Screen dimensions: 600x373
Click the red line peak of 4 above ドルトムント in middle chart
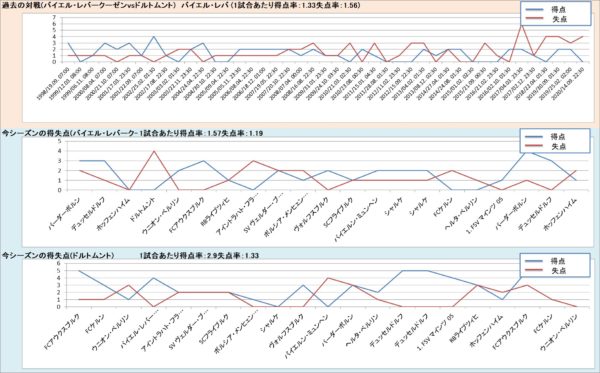154,151
